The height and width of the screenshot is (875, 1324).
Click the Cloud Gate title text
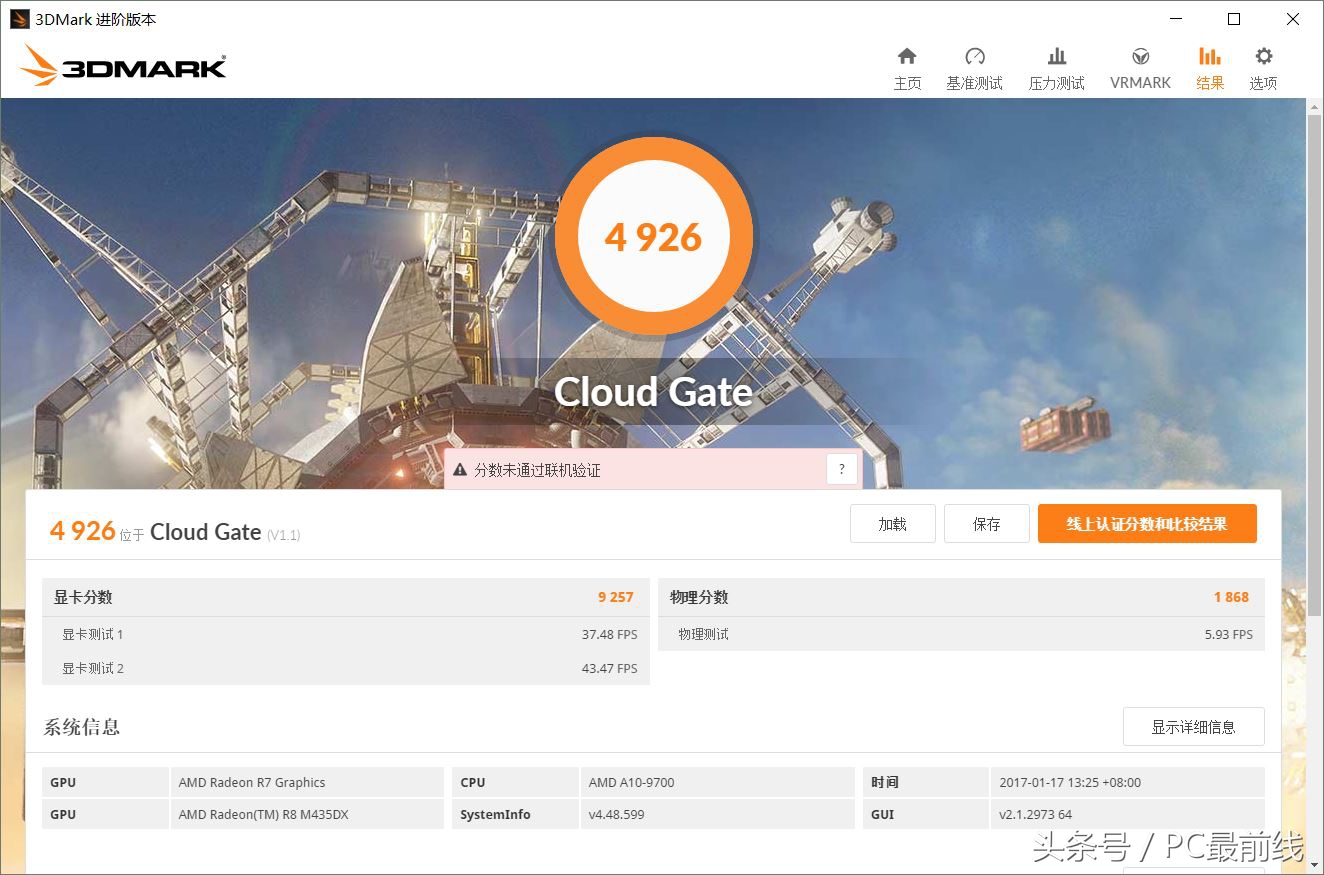[x=653, y=392]
